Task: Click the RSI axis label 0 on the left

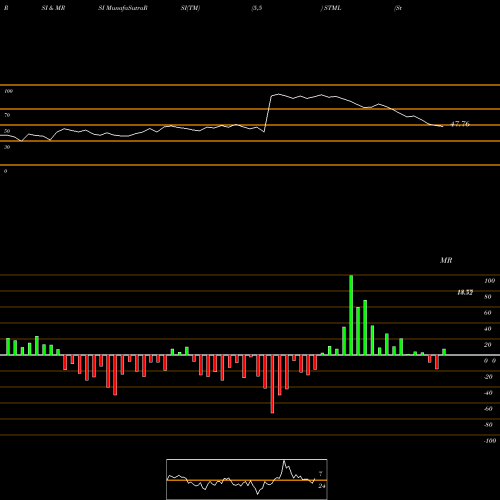Action: [5, 171]
